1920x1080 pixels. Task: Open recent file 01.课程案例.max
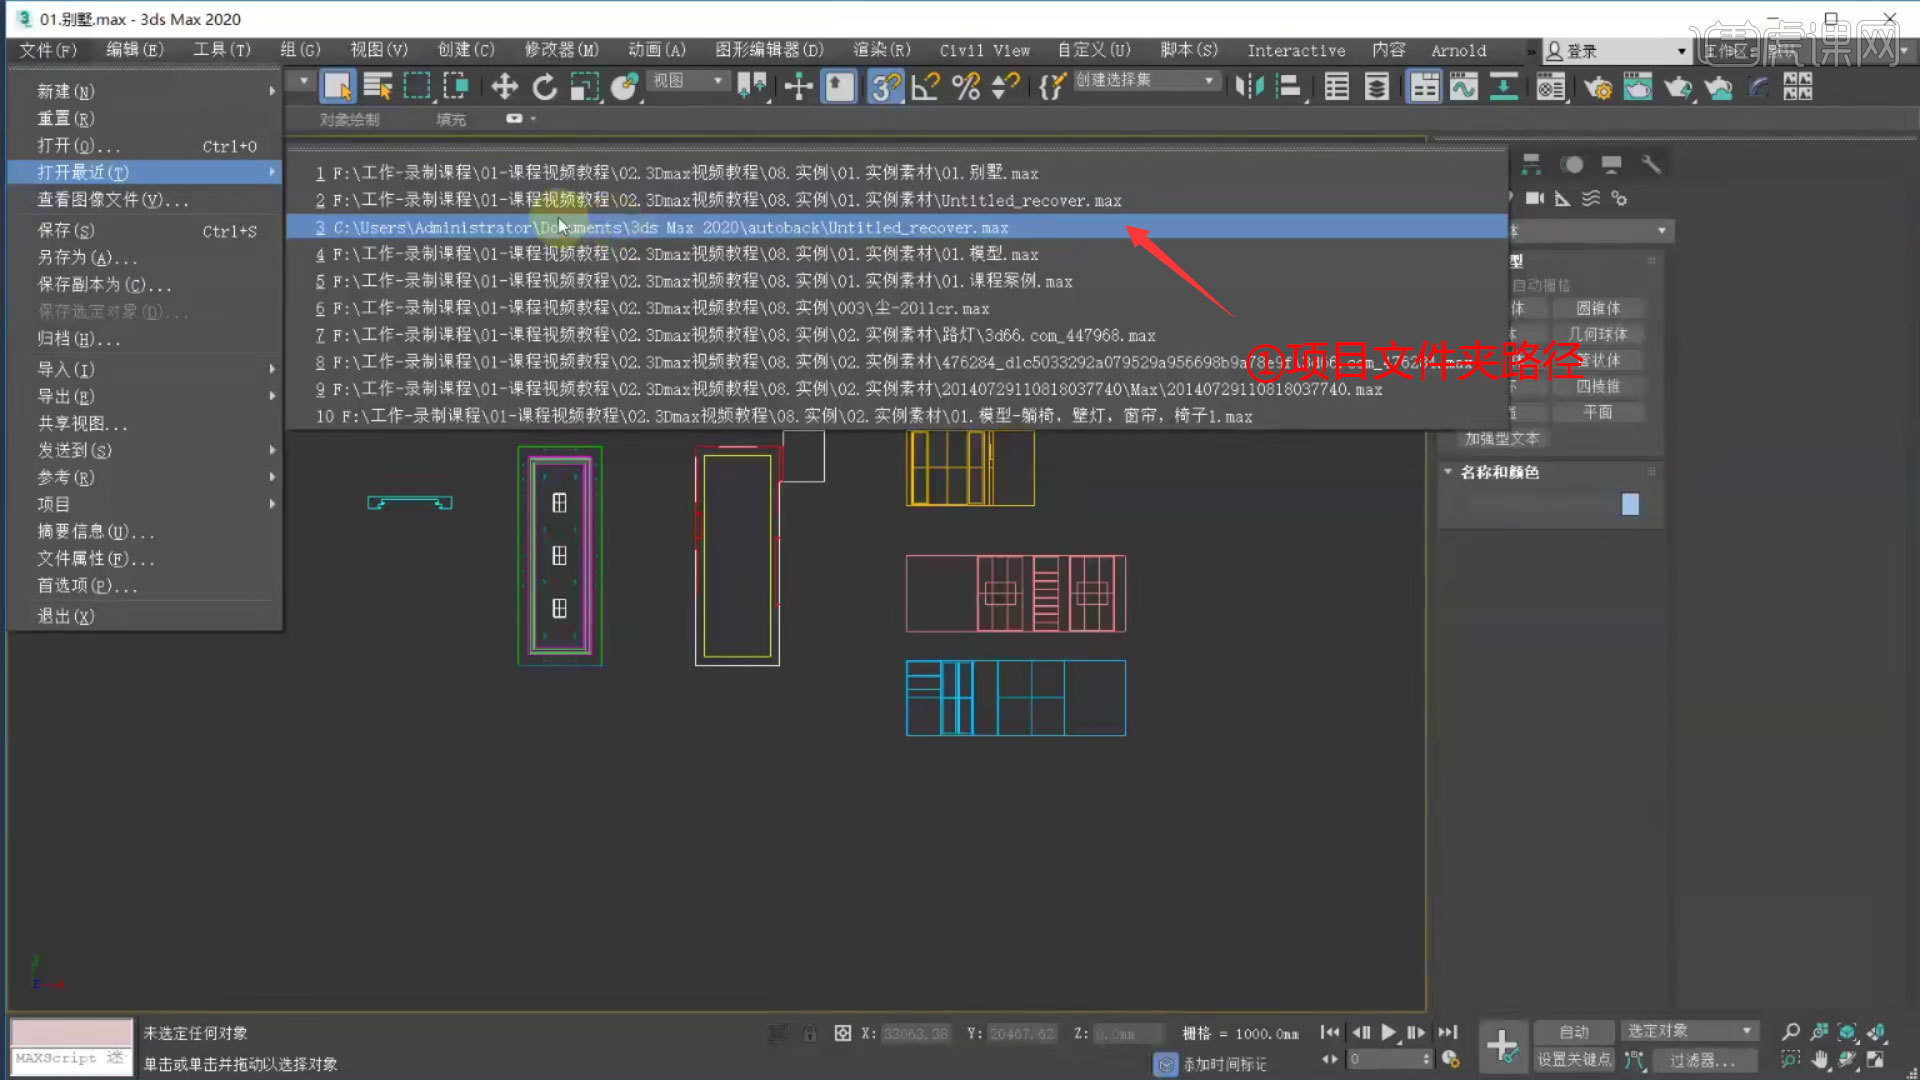click(897, 281)
